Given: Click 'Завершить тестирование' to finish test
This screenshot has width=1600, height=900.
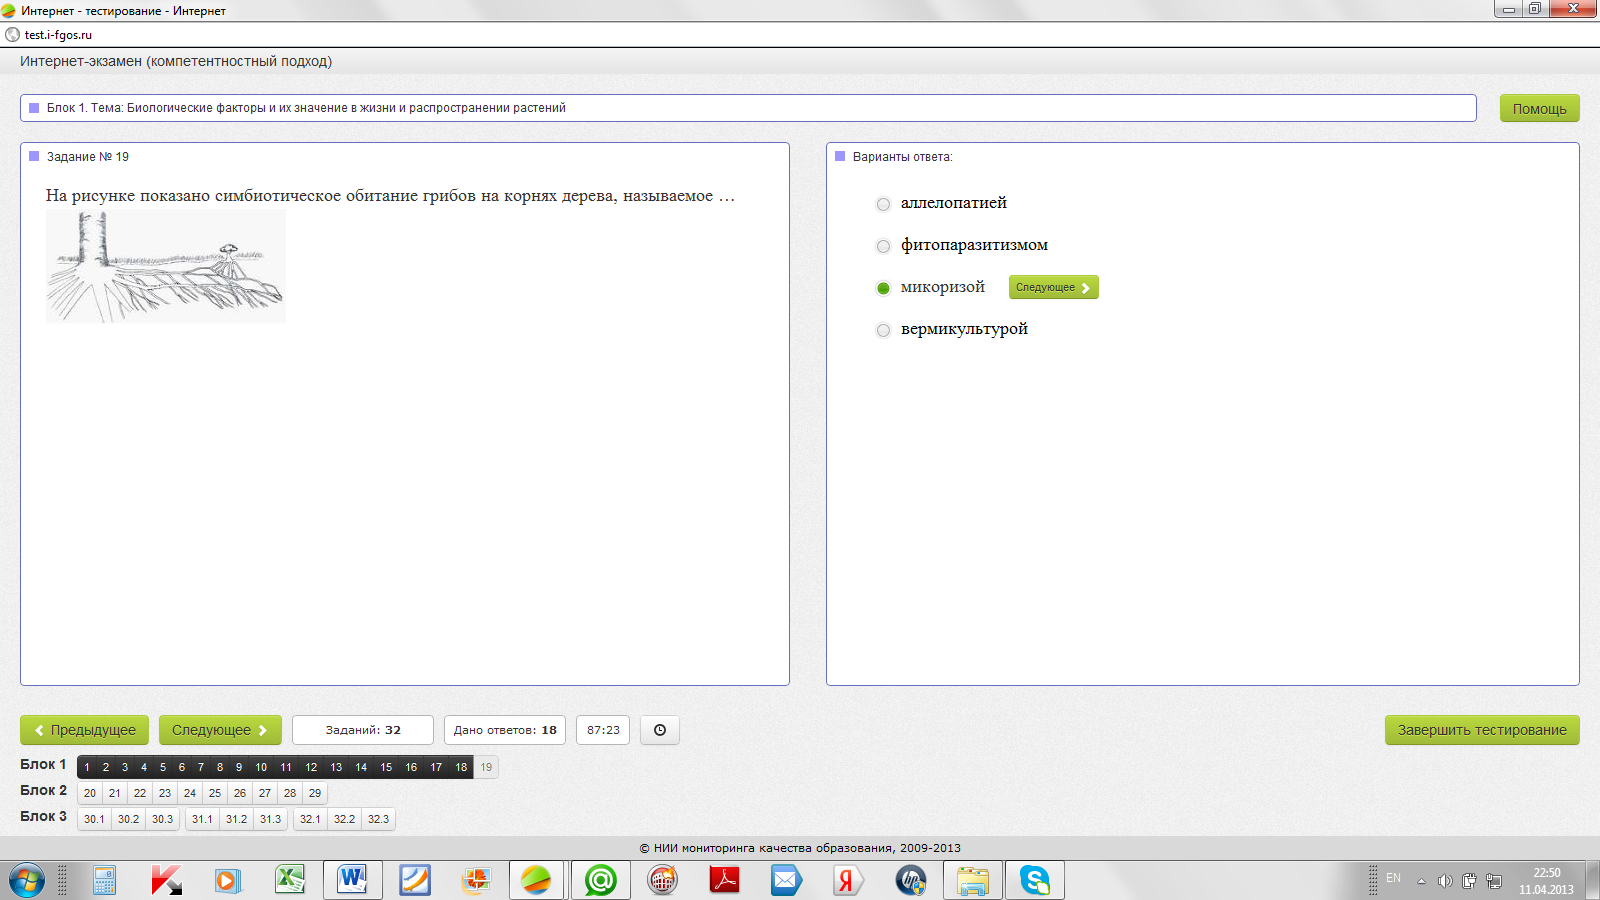Looking at the screenshot, I should (1482, 730).
